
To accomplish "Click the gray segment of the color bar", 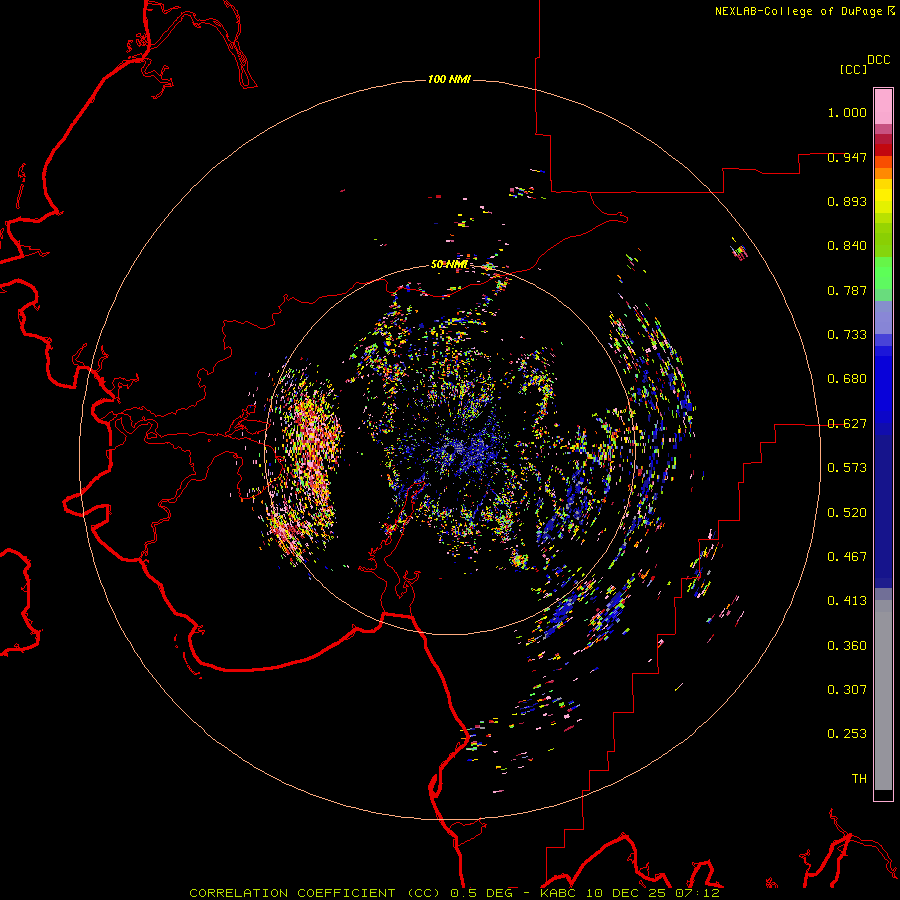I will click(883, 695).
